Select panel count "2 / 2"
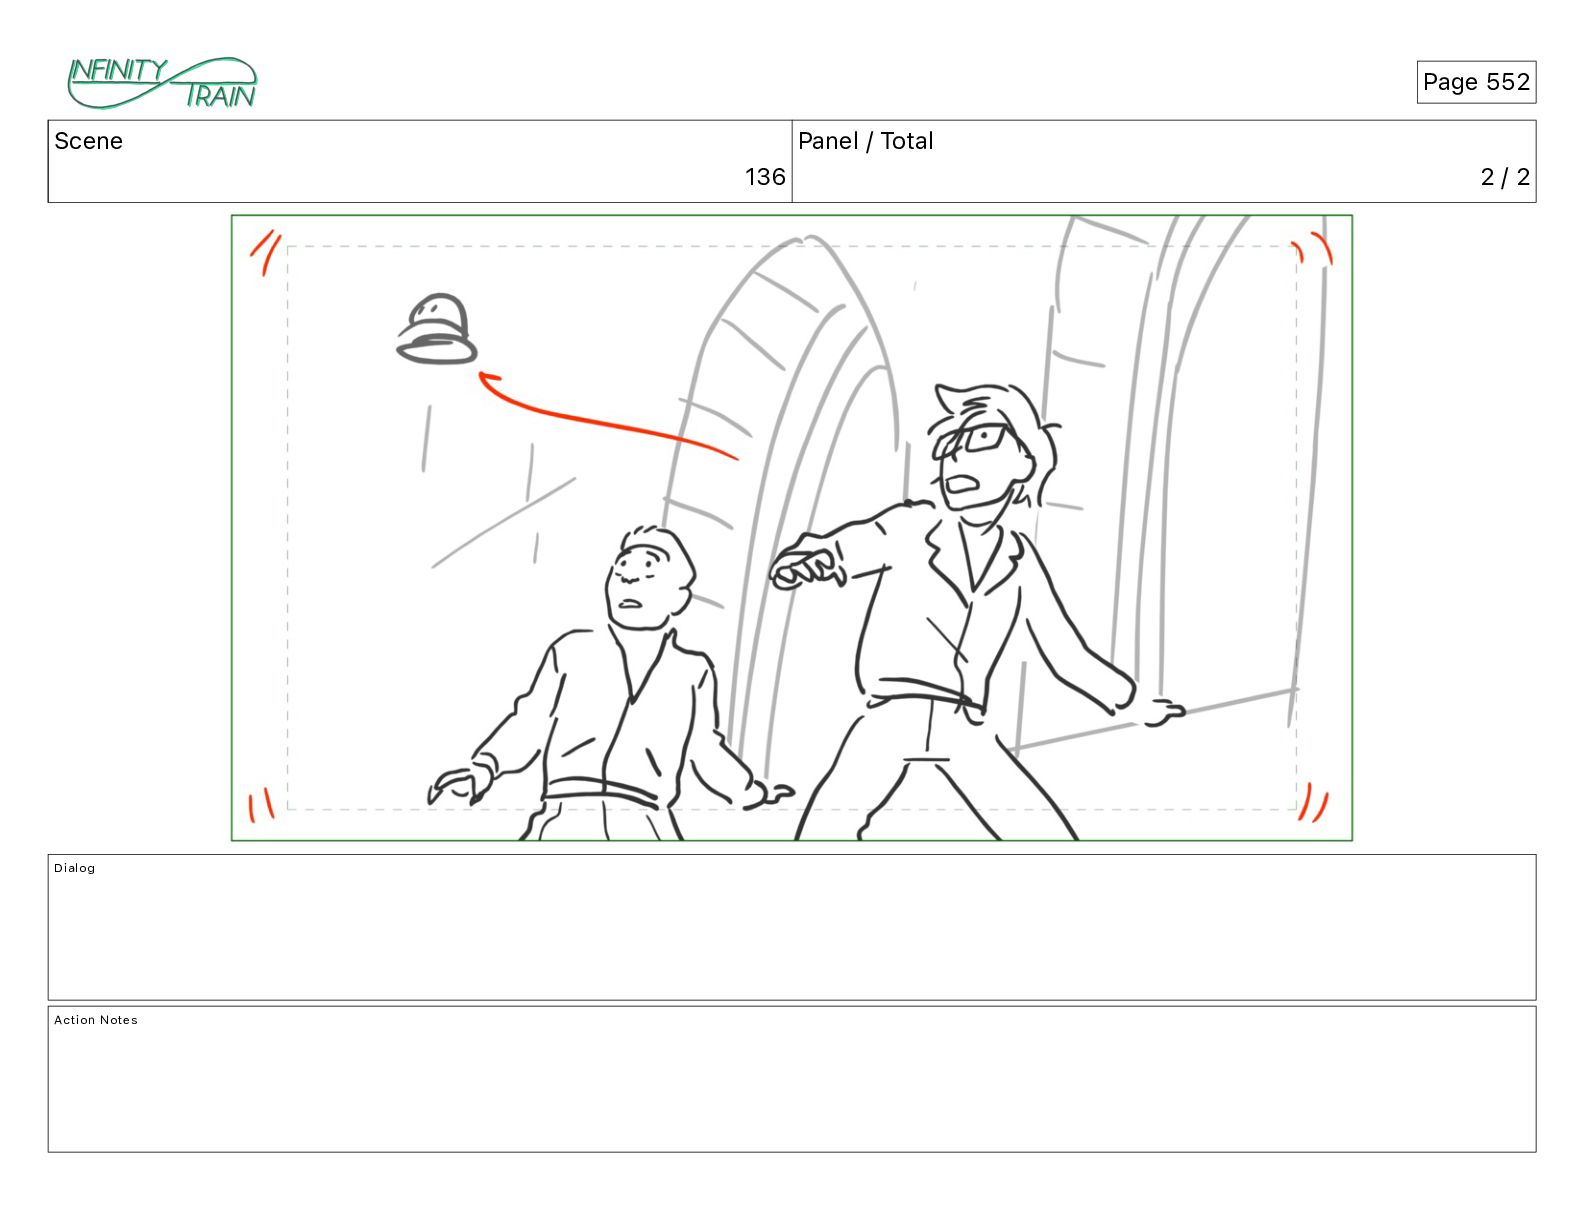Screen dimensions: 1584x1224 pyautogui.click(x=1505, y=177)
